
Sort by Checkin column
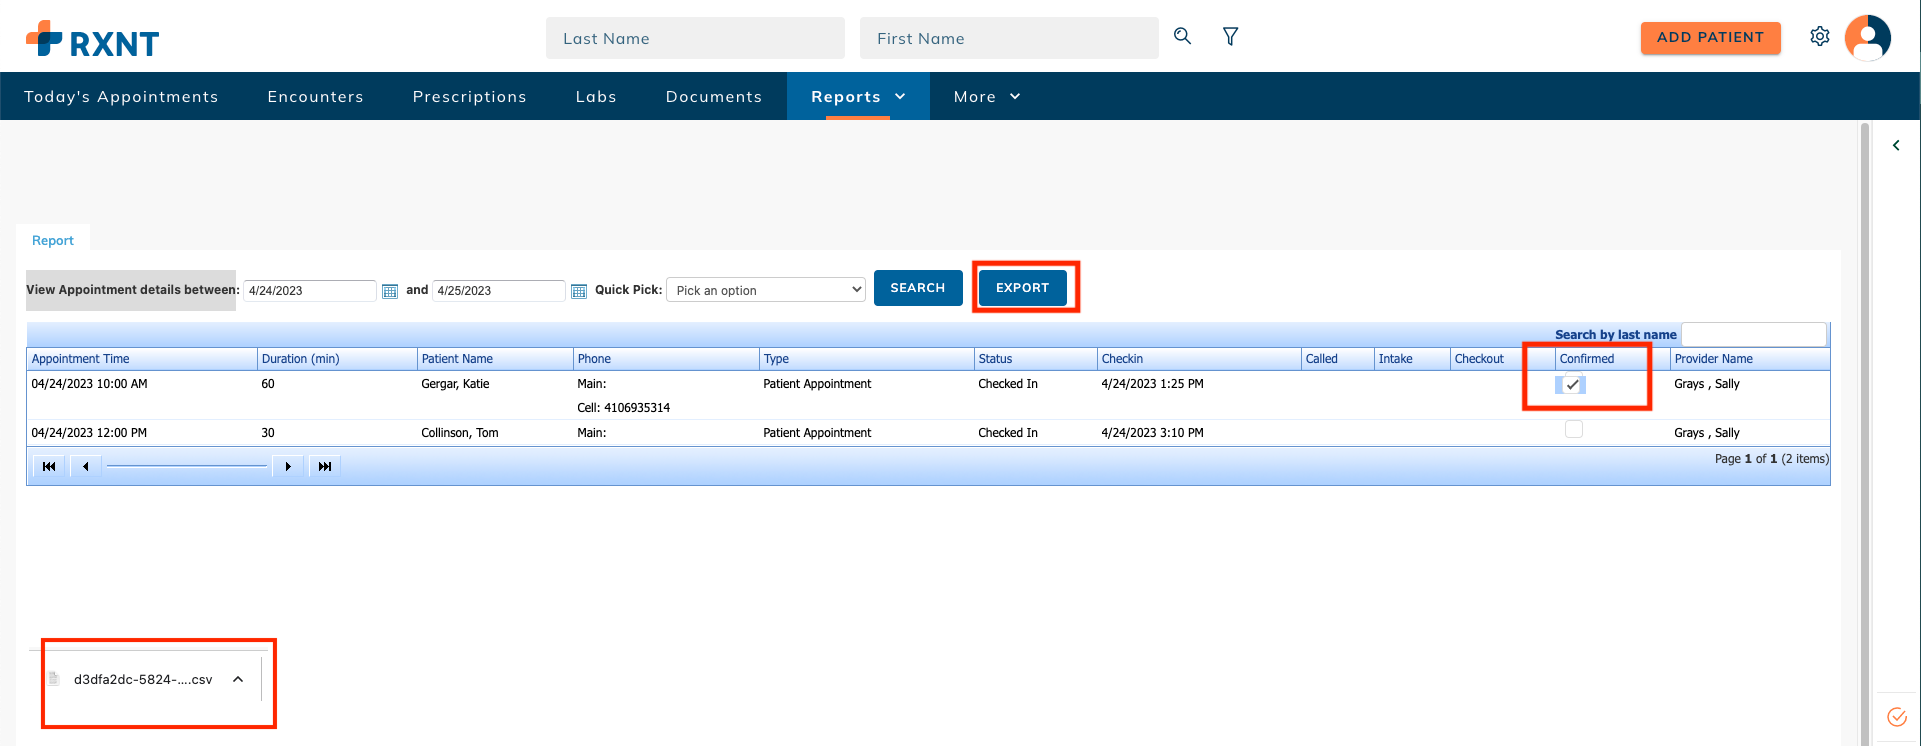(x=1199, y=359)
